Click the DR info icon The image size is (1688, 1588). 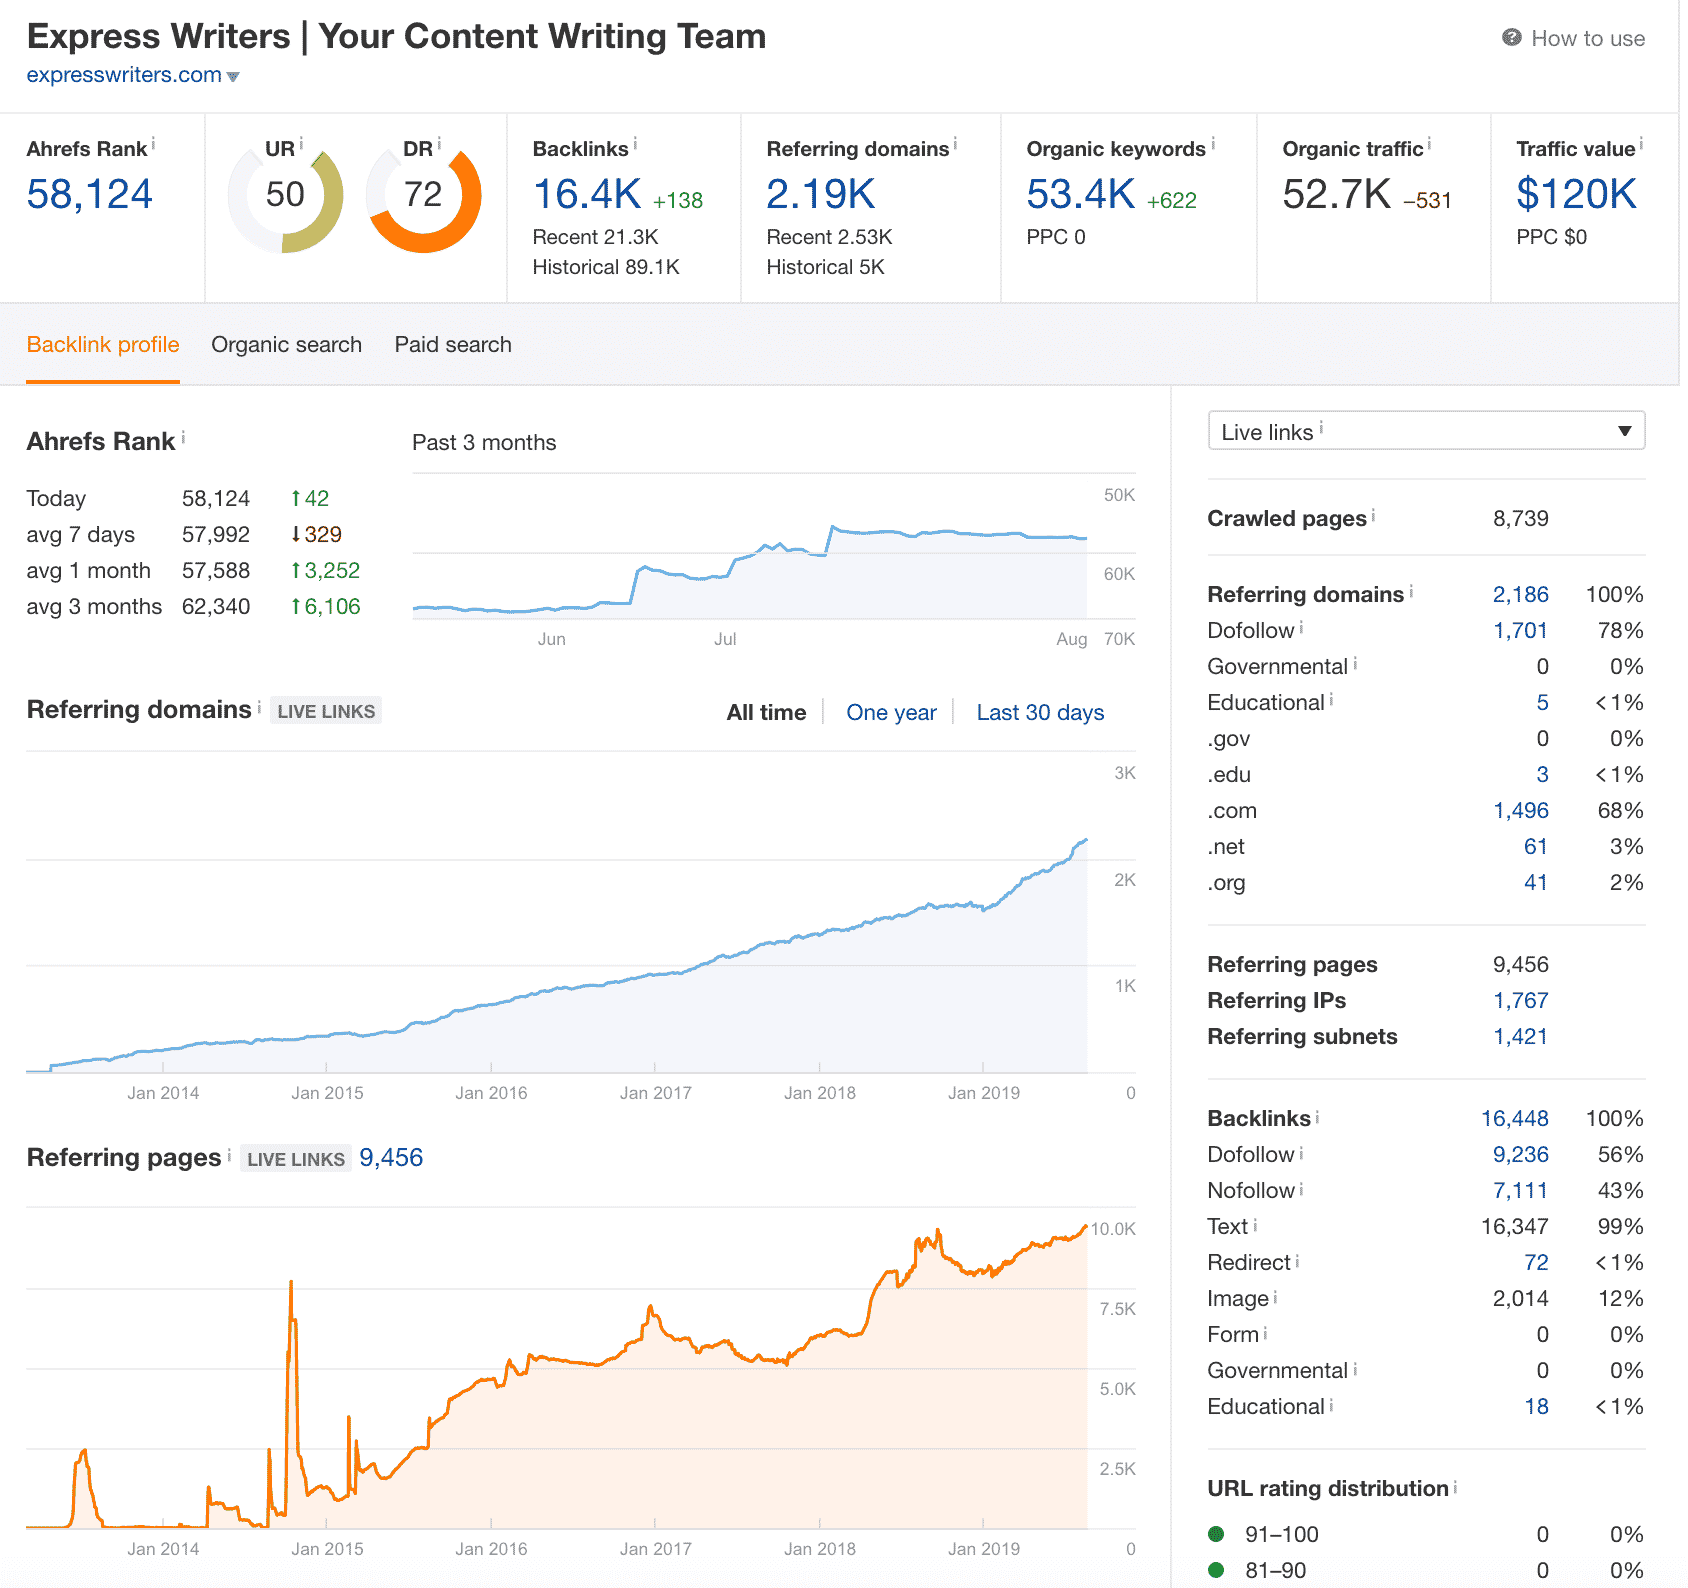pyautogui.click(x=439, y=143)
